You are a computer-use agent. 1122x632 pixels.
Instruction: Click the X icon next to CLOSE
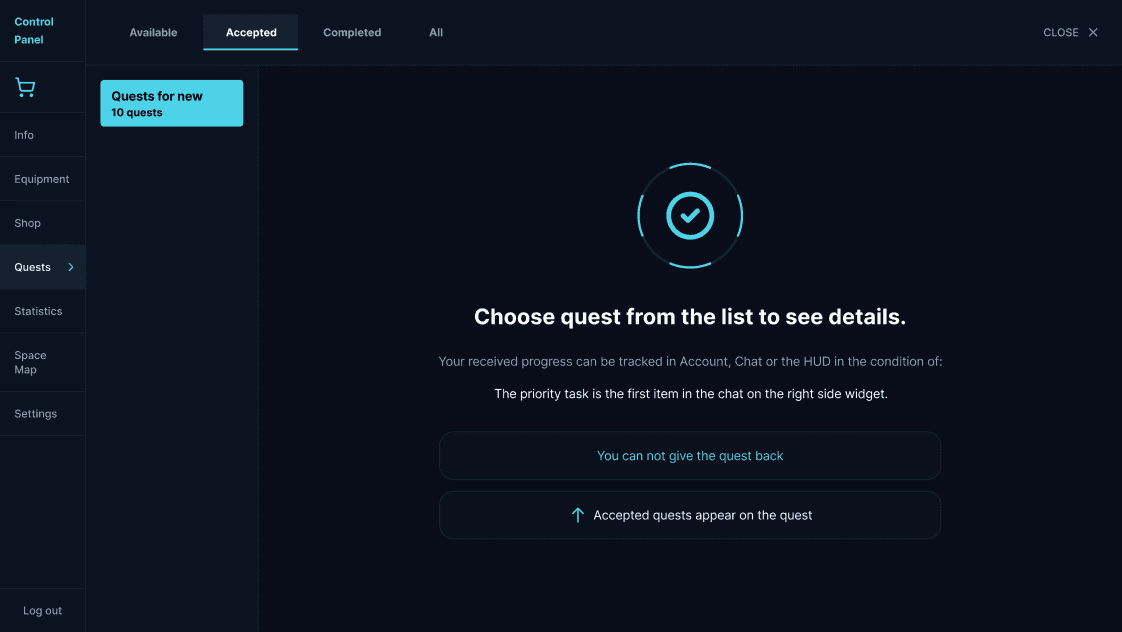[x=1093, y=32]
